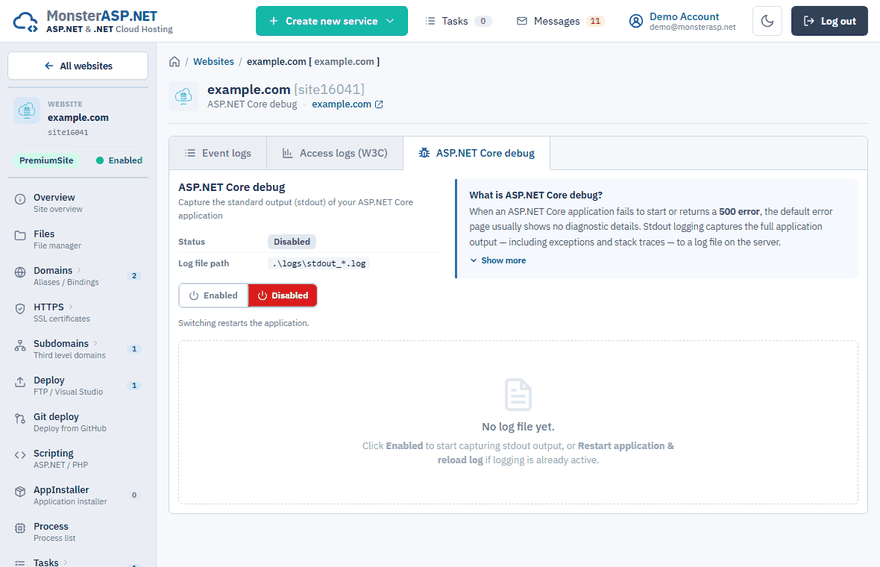Image resolution: width=880 pixels, height=567 pixels.
Task: Expand Subdomains submenu chevron
Action: click(95, 343)
